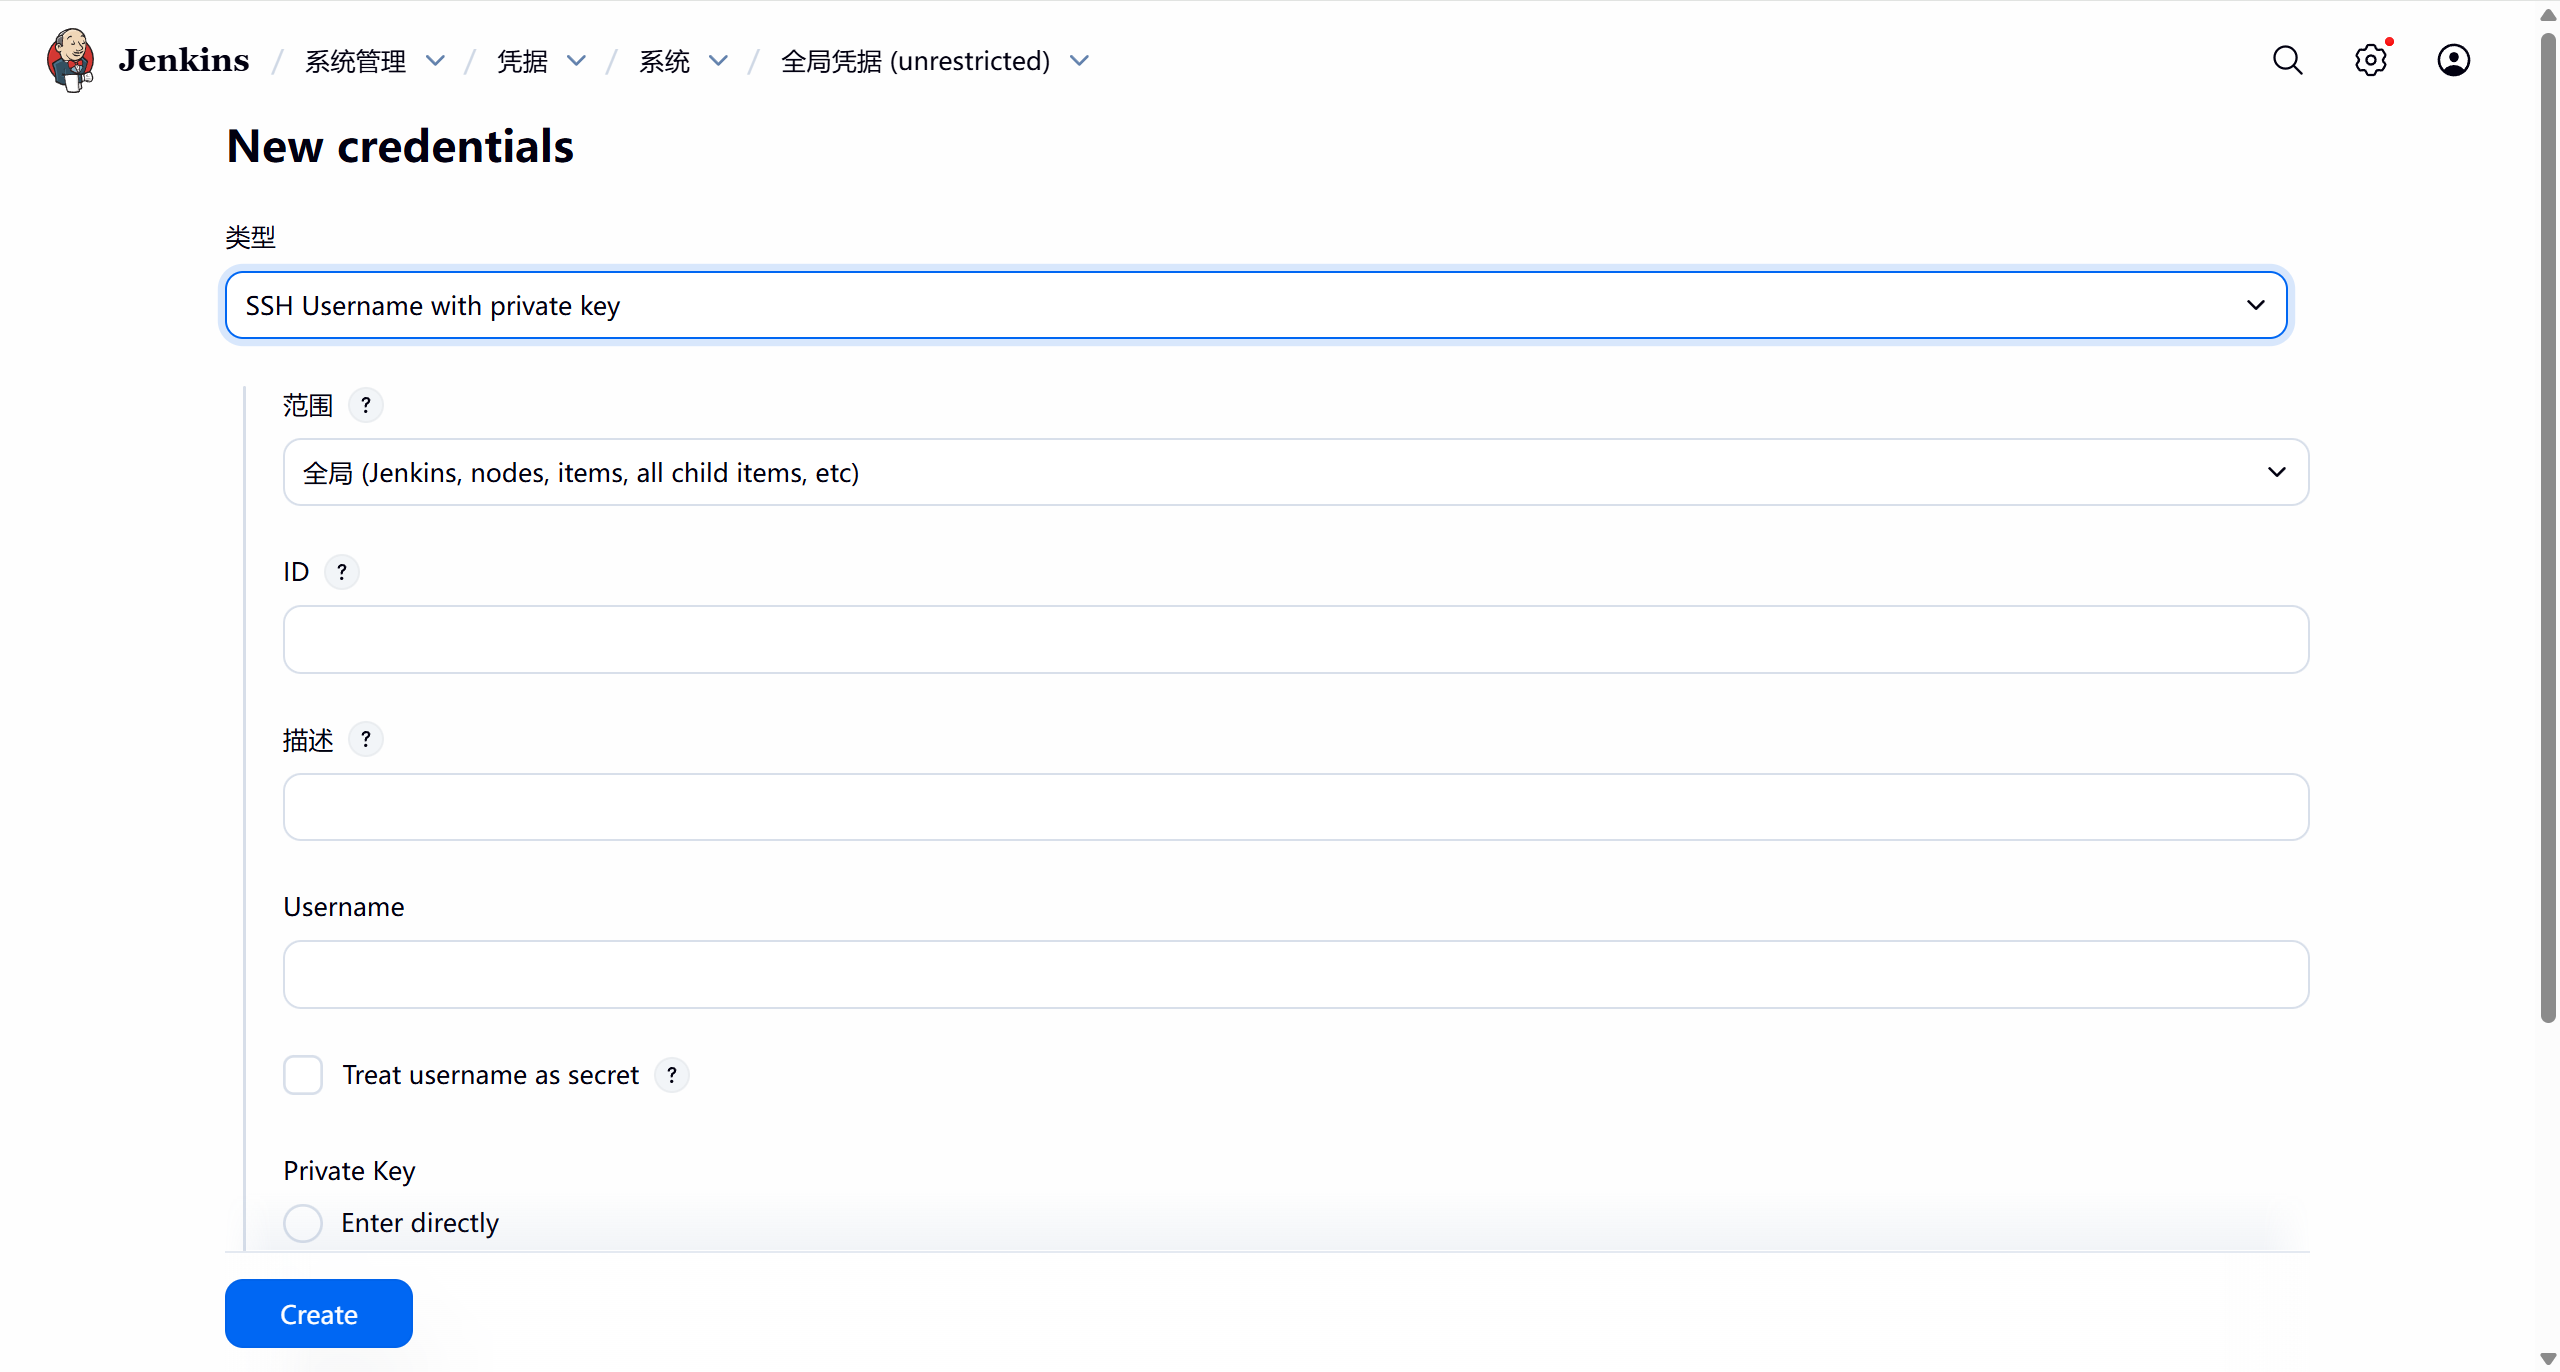
Task: Show help for Treat username as secret
Action: point(672,1075)
